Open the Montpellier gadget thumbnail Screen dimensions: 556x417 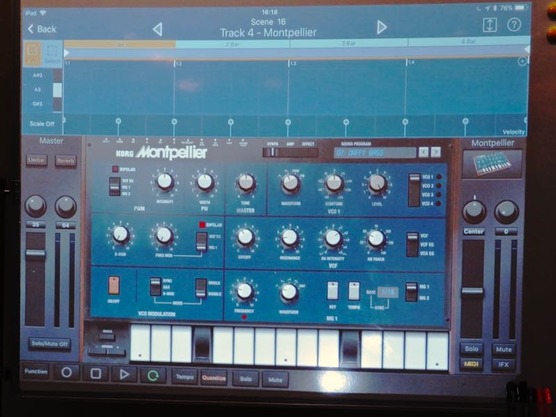pos(492,163)
